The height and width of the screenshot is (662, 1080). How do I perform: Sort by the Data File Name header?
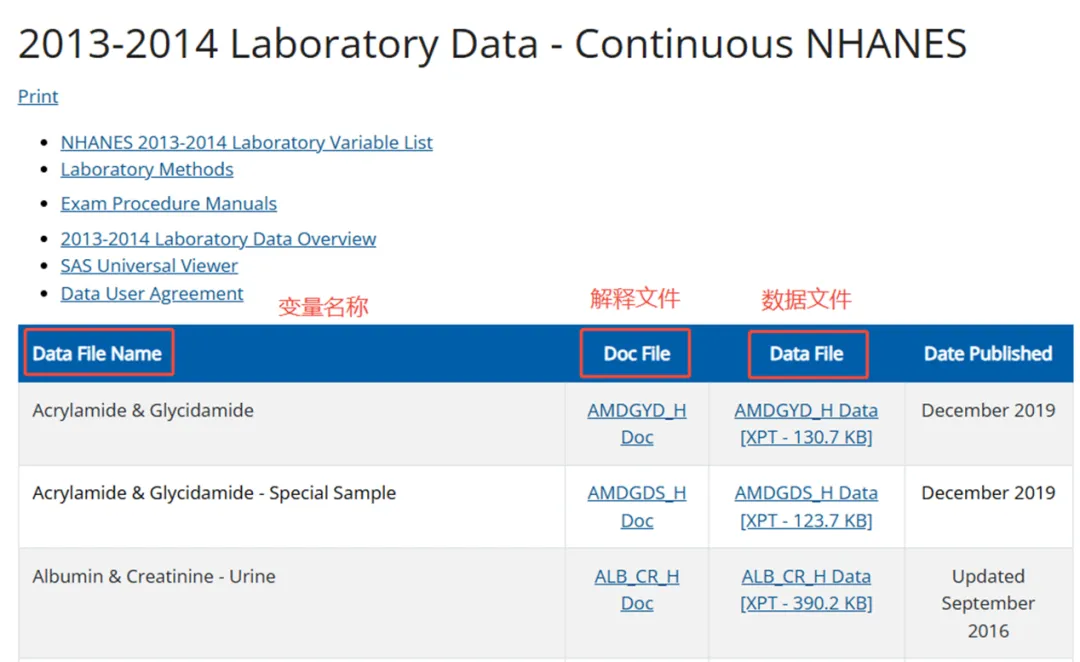coord(97,353)
